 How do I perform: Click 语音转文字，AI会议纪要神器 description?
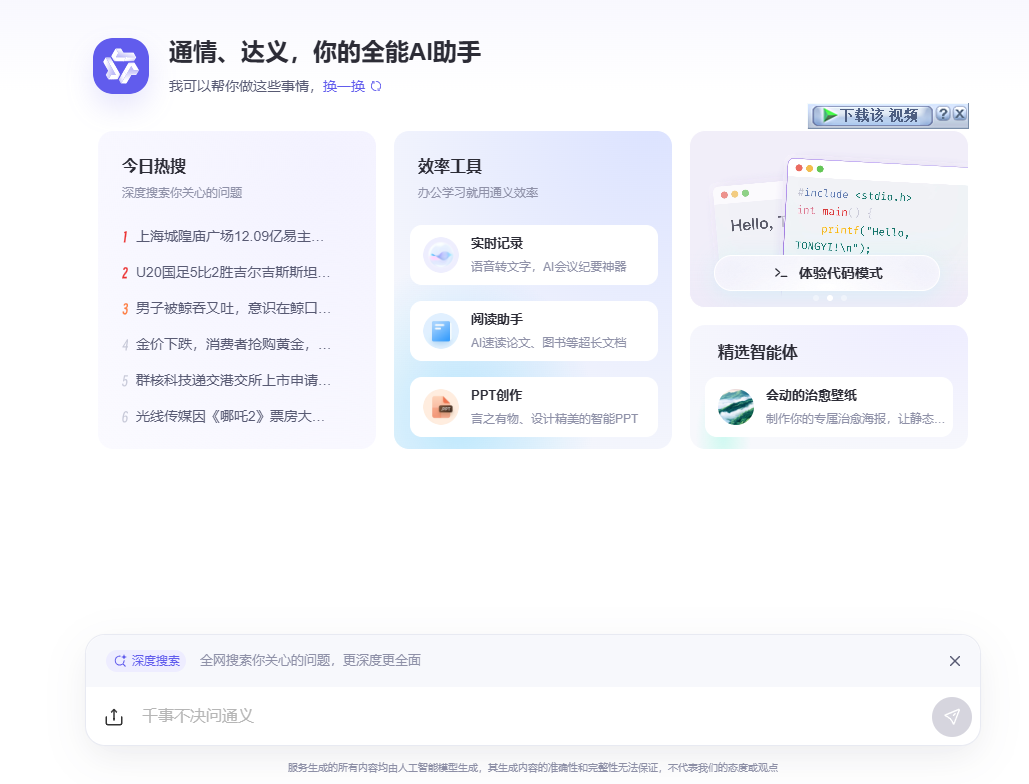(x=549, y=266)
